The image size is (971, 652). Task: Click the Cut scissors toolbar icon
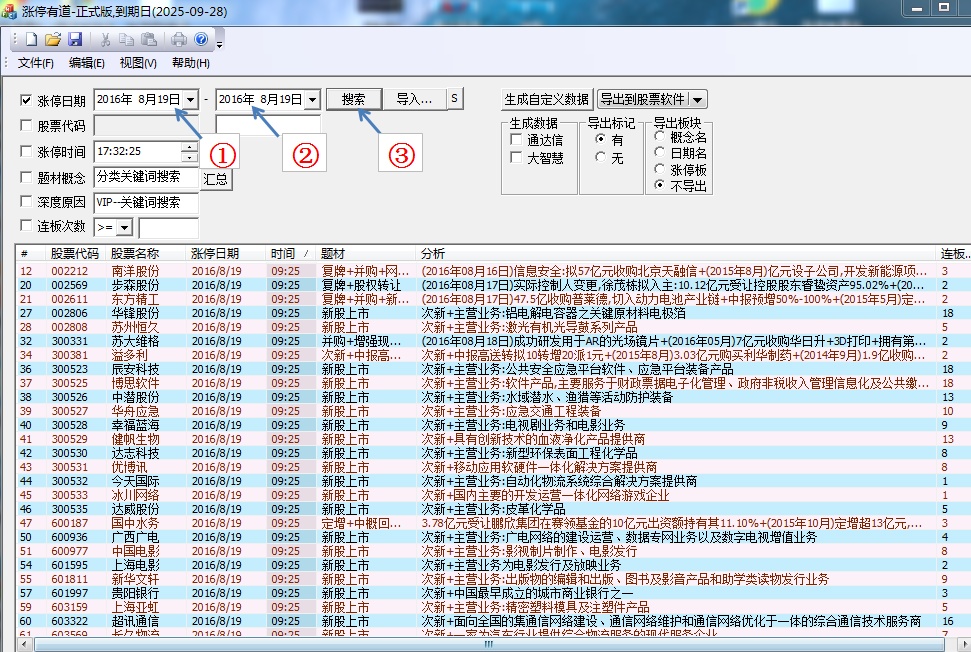pos(105,40)
